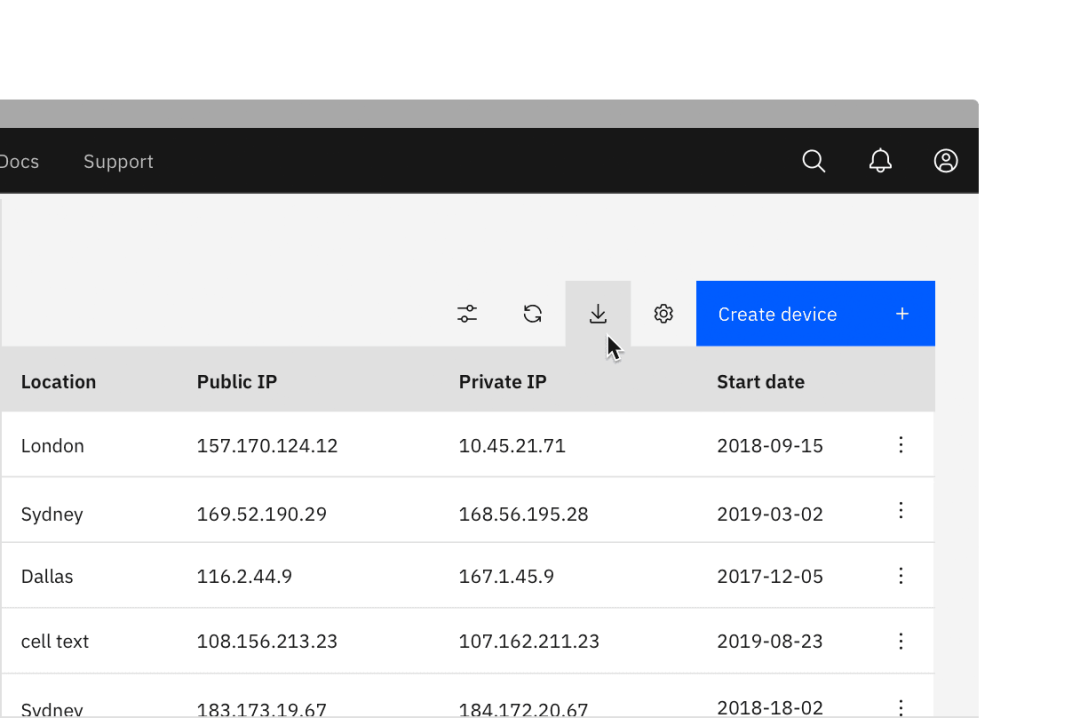Select the 116.2.44.9 public IP cell
1080x718 pixels.
tap(244, 577)
